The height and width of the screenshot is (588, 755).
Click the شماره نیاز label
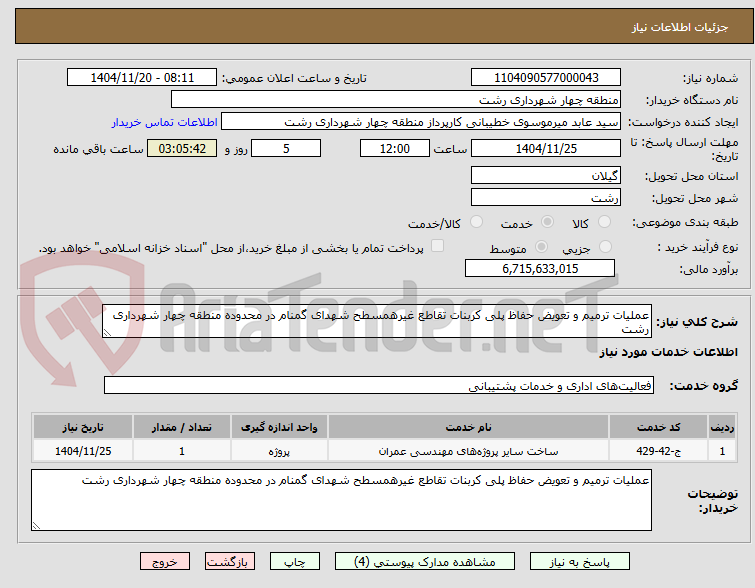710,78
